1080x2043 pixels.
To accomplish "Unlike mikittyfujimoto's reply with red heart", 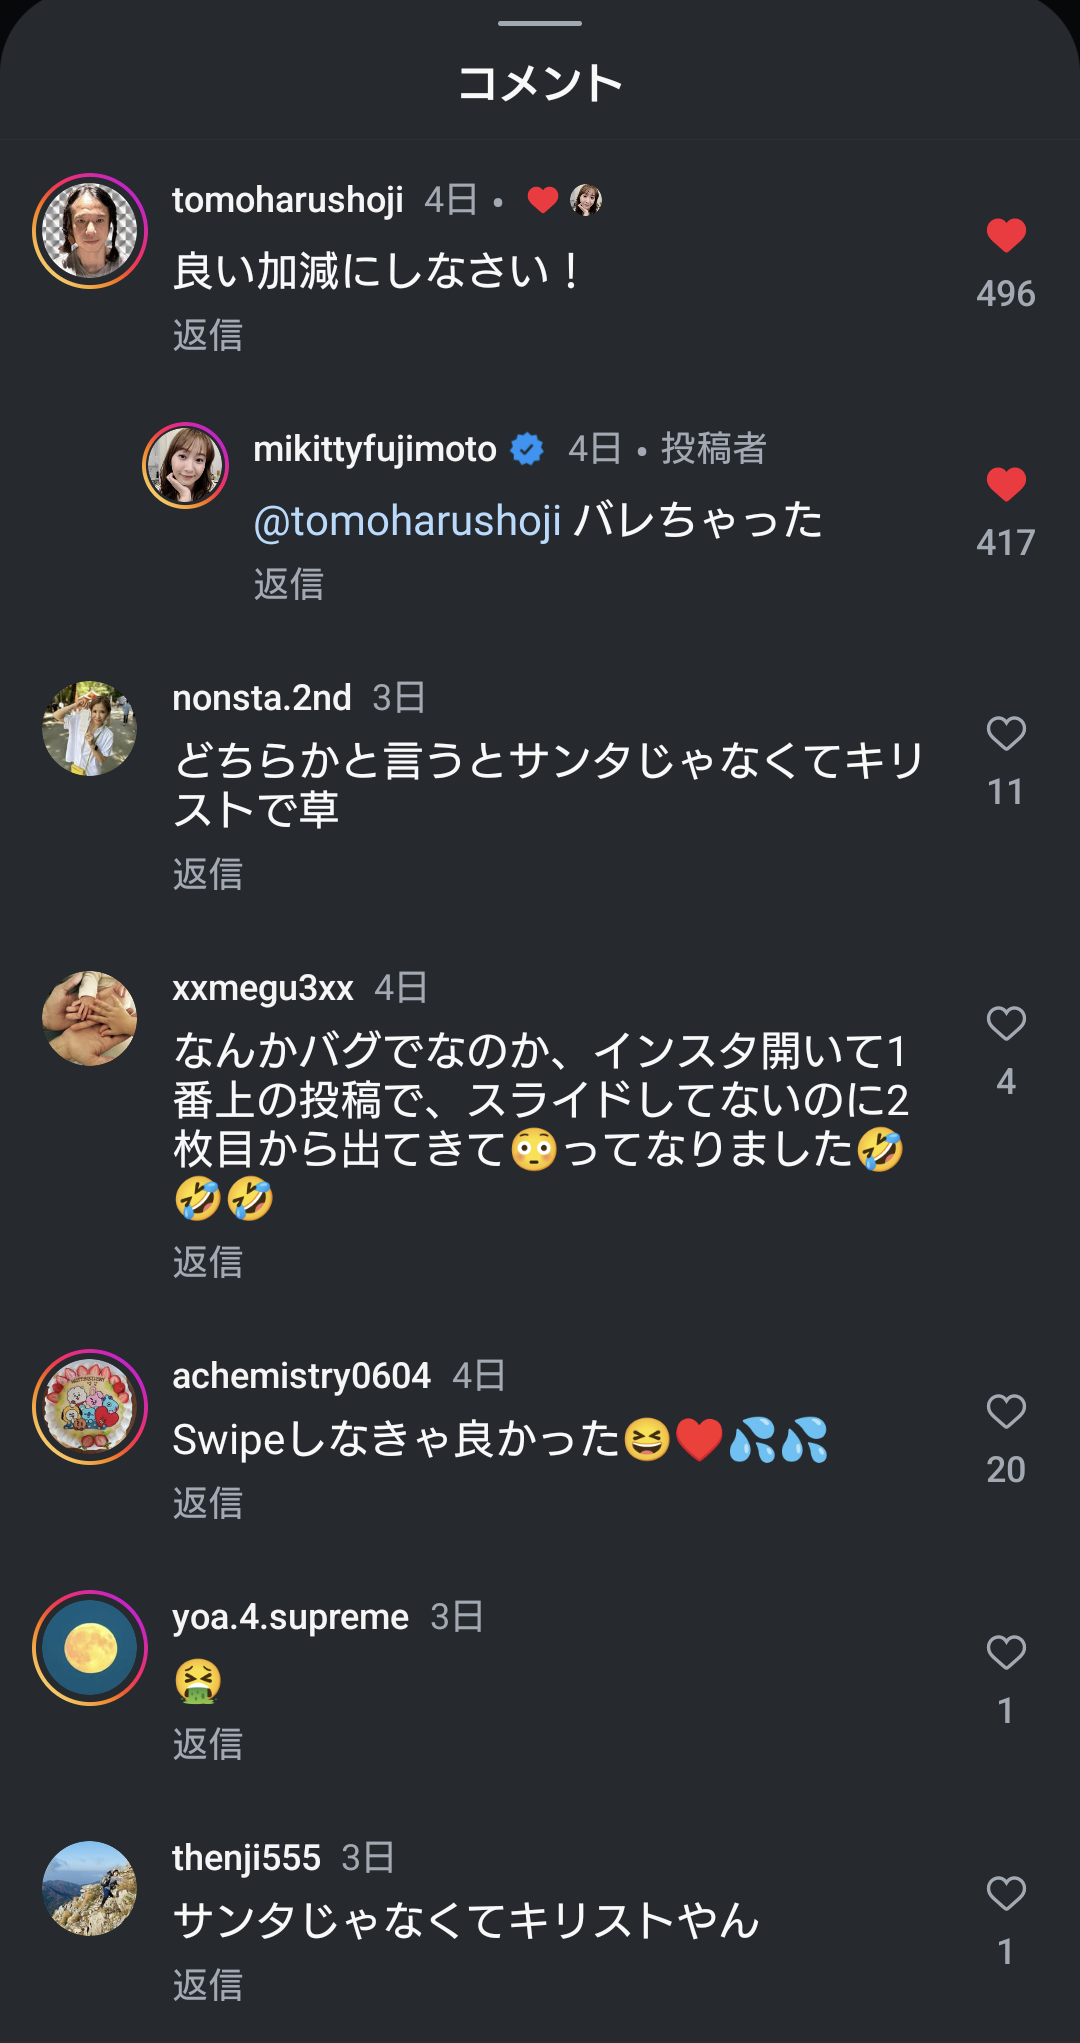I will 1005,485.
